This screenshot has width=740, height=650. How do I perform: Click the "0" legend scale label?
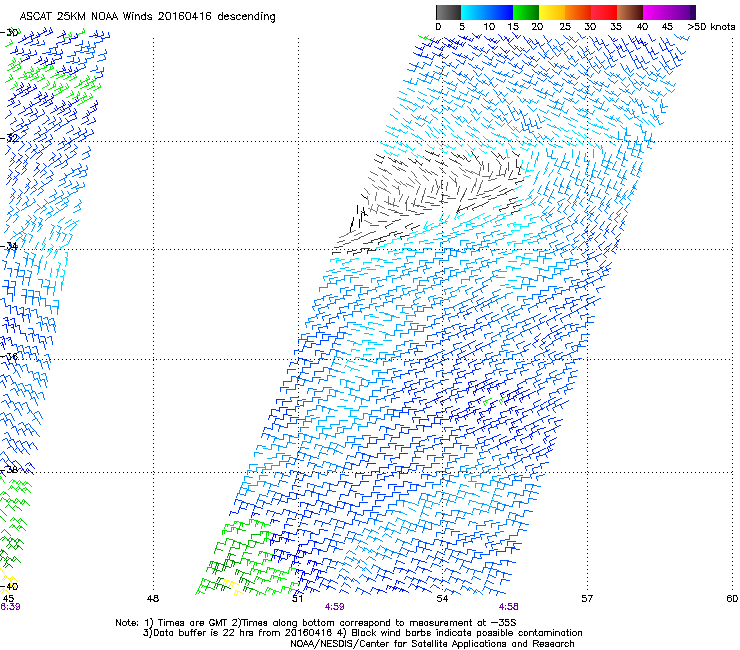[x=438, y=27]
